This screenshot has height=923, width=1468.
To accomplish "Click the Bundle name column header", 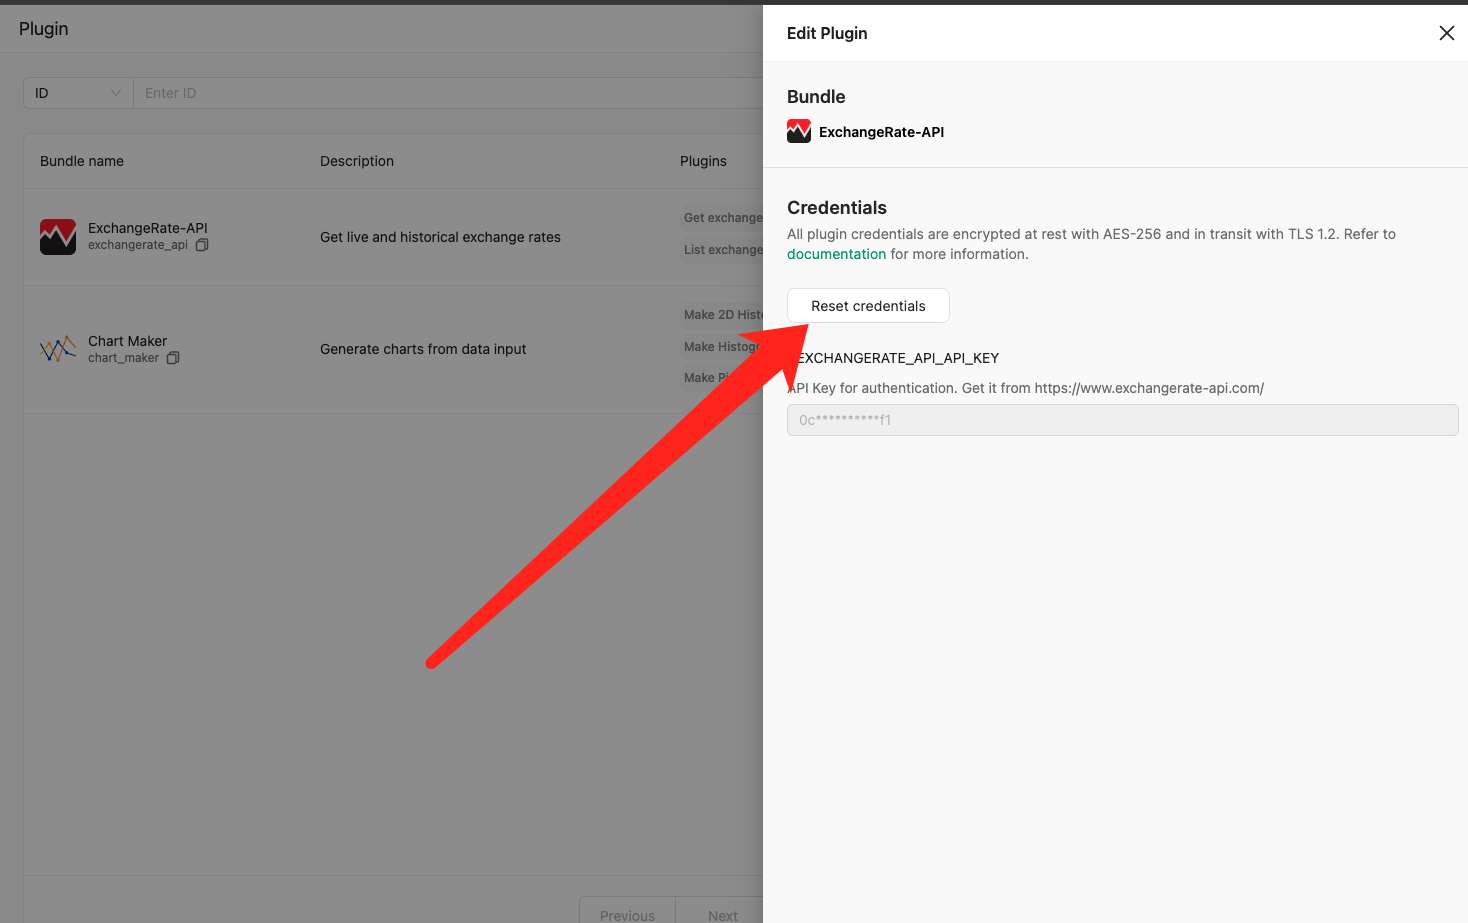I will click(x=82, y=161).
